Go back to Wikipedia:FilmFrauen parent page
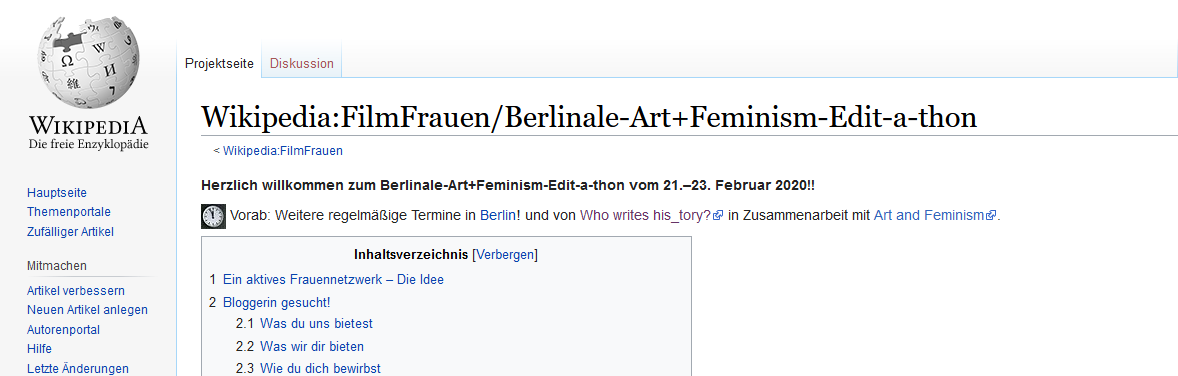The width and height of the screenshot is (1178, 376). click(282, 150)
